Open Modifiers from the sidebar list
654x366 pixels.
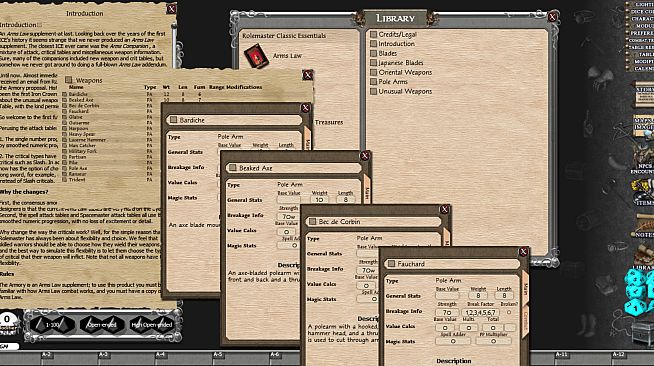tap(641, 61)
